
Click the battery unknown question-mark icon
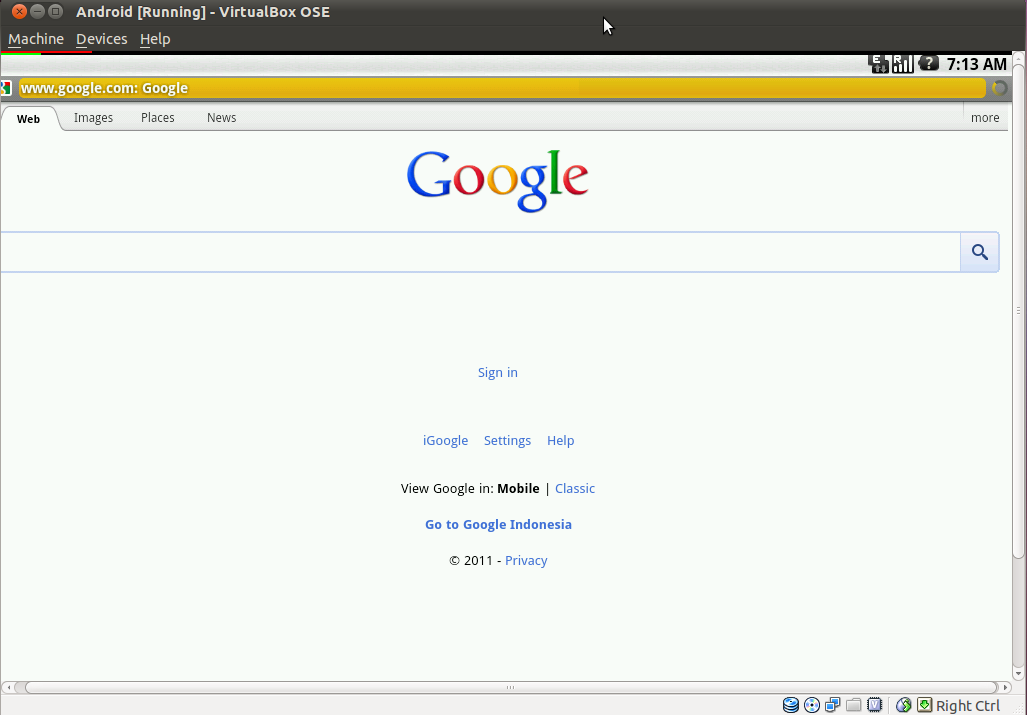928,64
